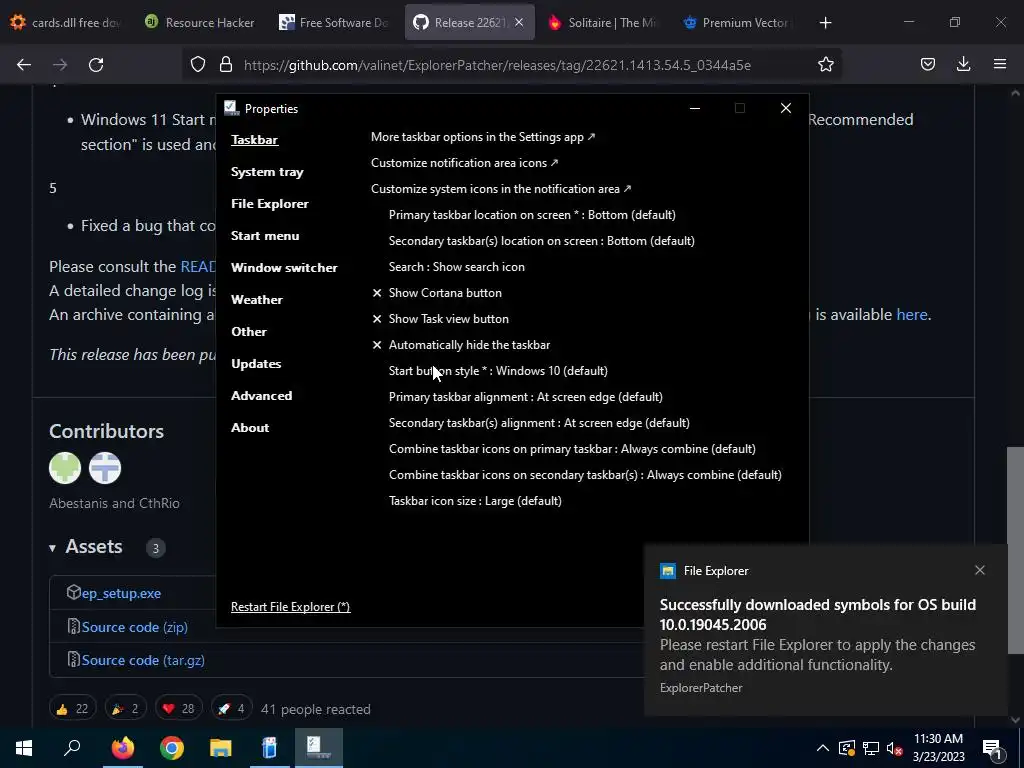1024x768 pixels.
Task: Select the Window switcher section
Action: 284,268
